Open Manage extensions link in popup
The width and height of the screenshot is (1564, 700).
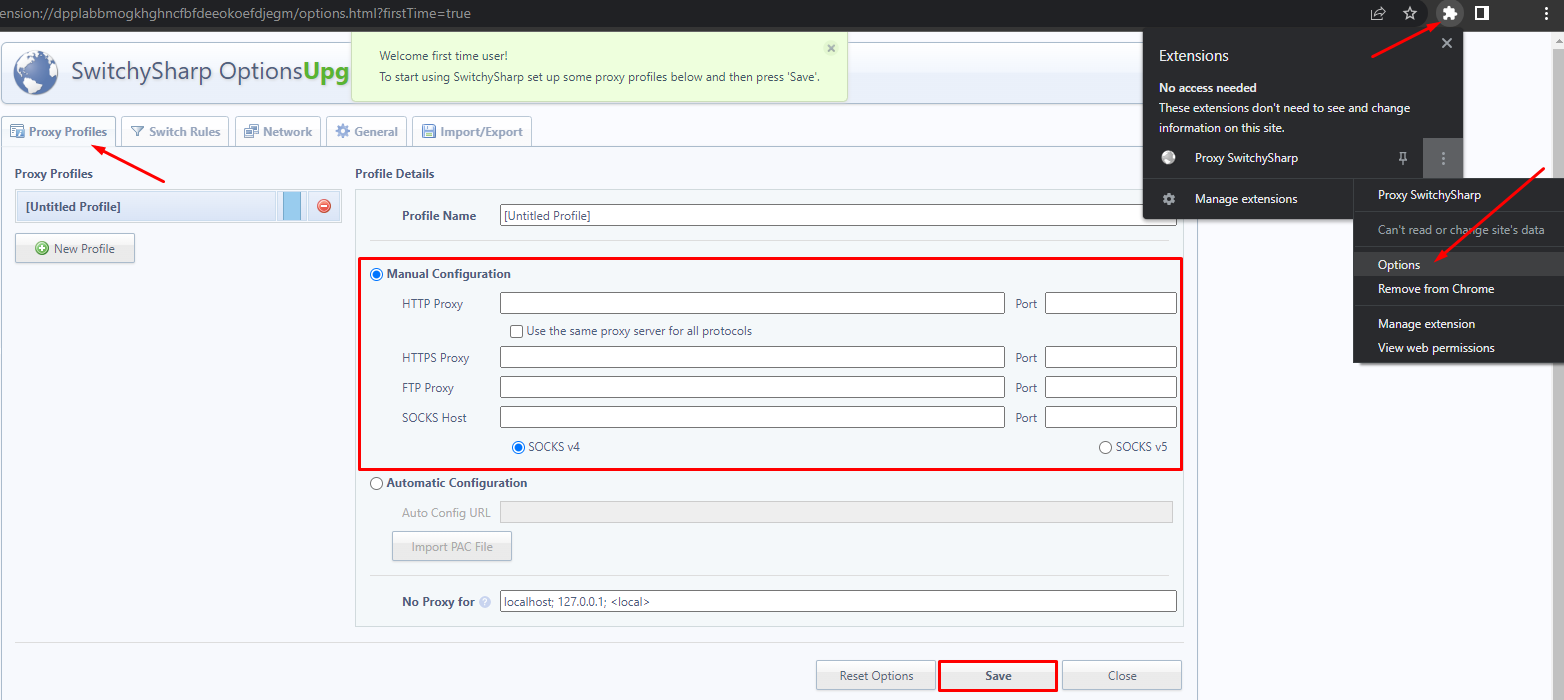1246,199
